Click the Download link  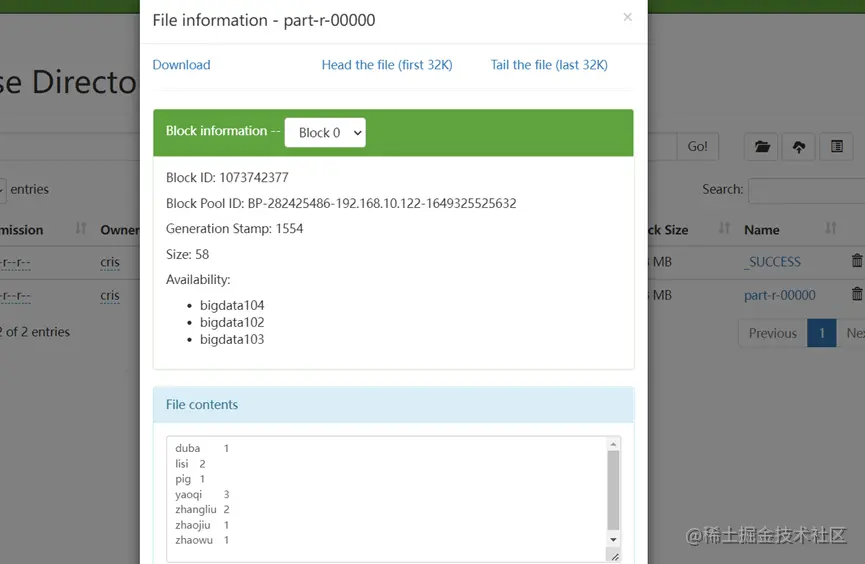pyautogui.click(x=181, y=65)
